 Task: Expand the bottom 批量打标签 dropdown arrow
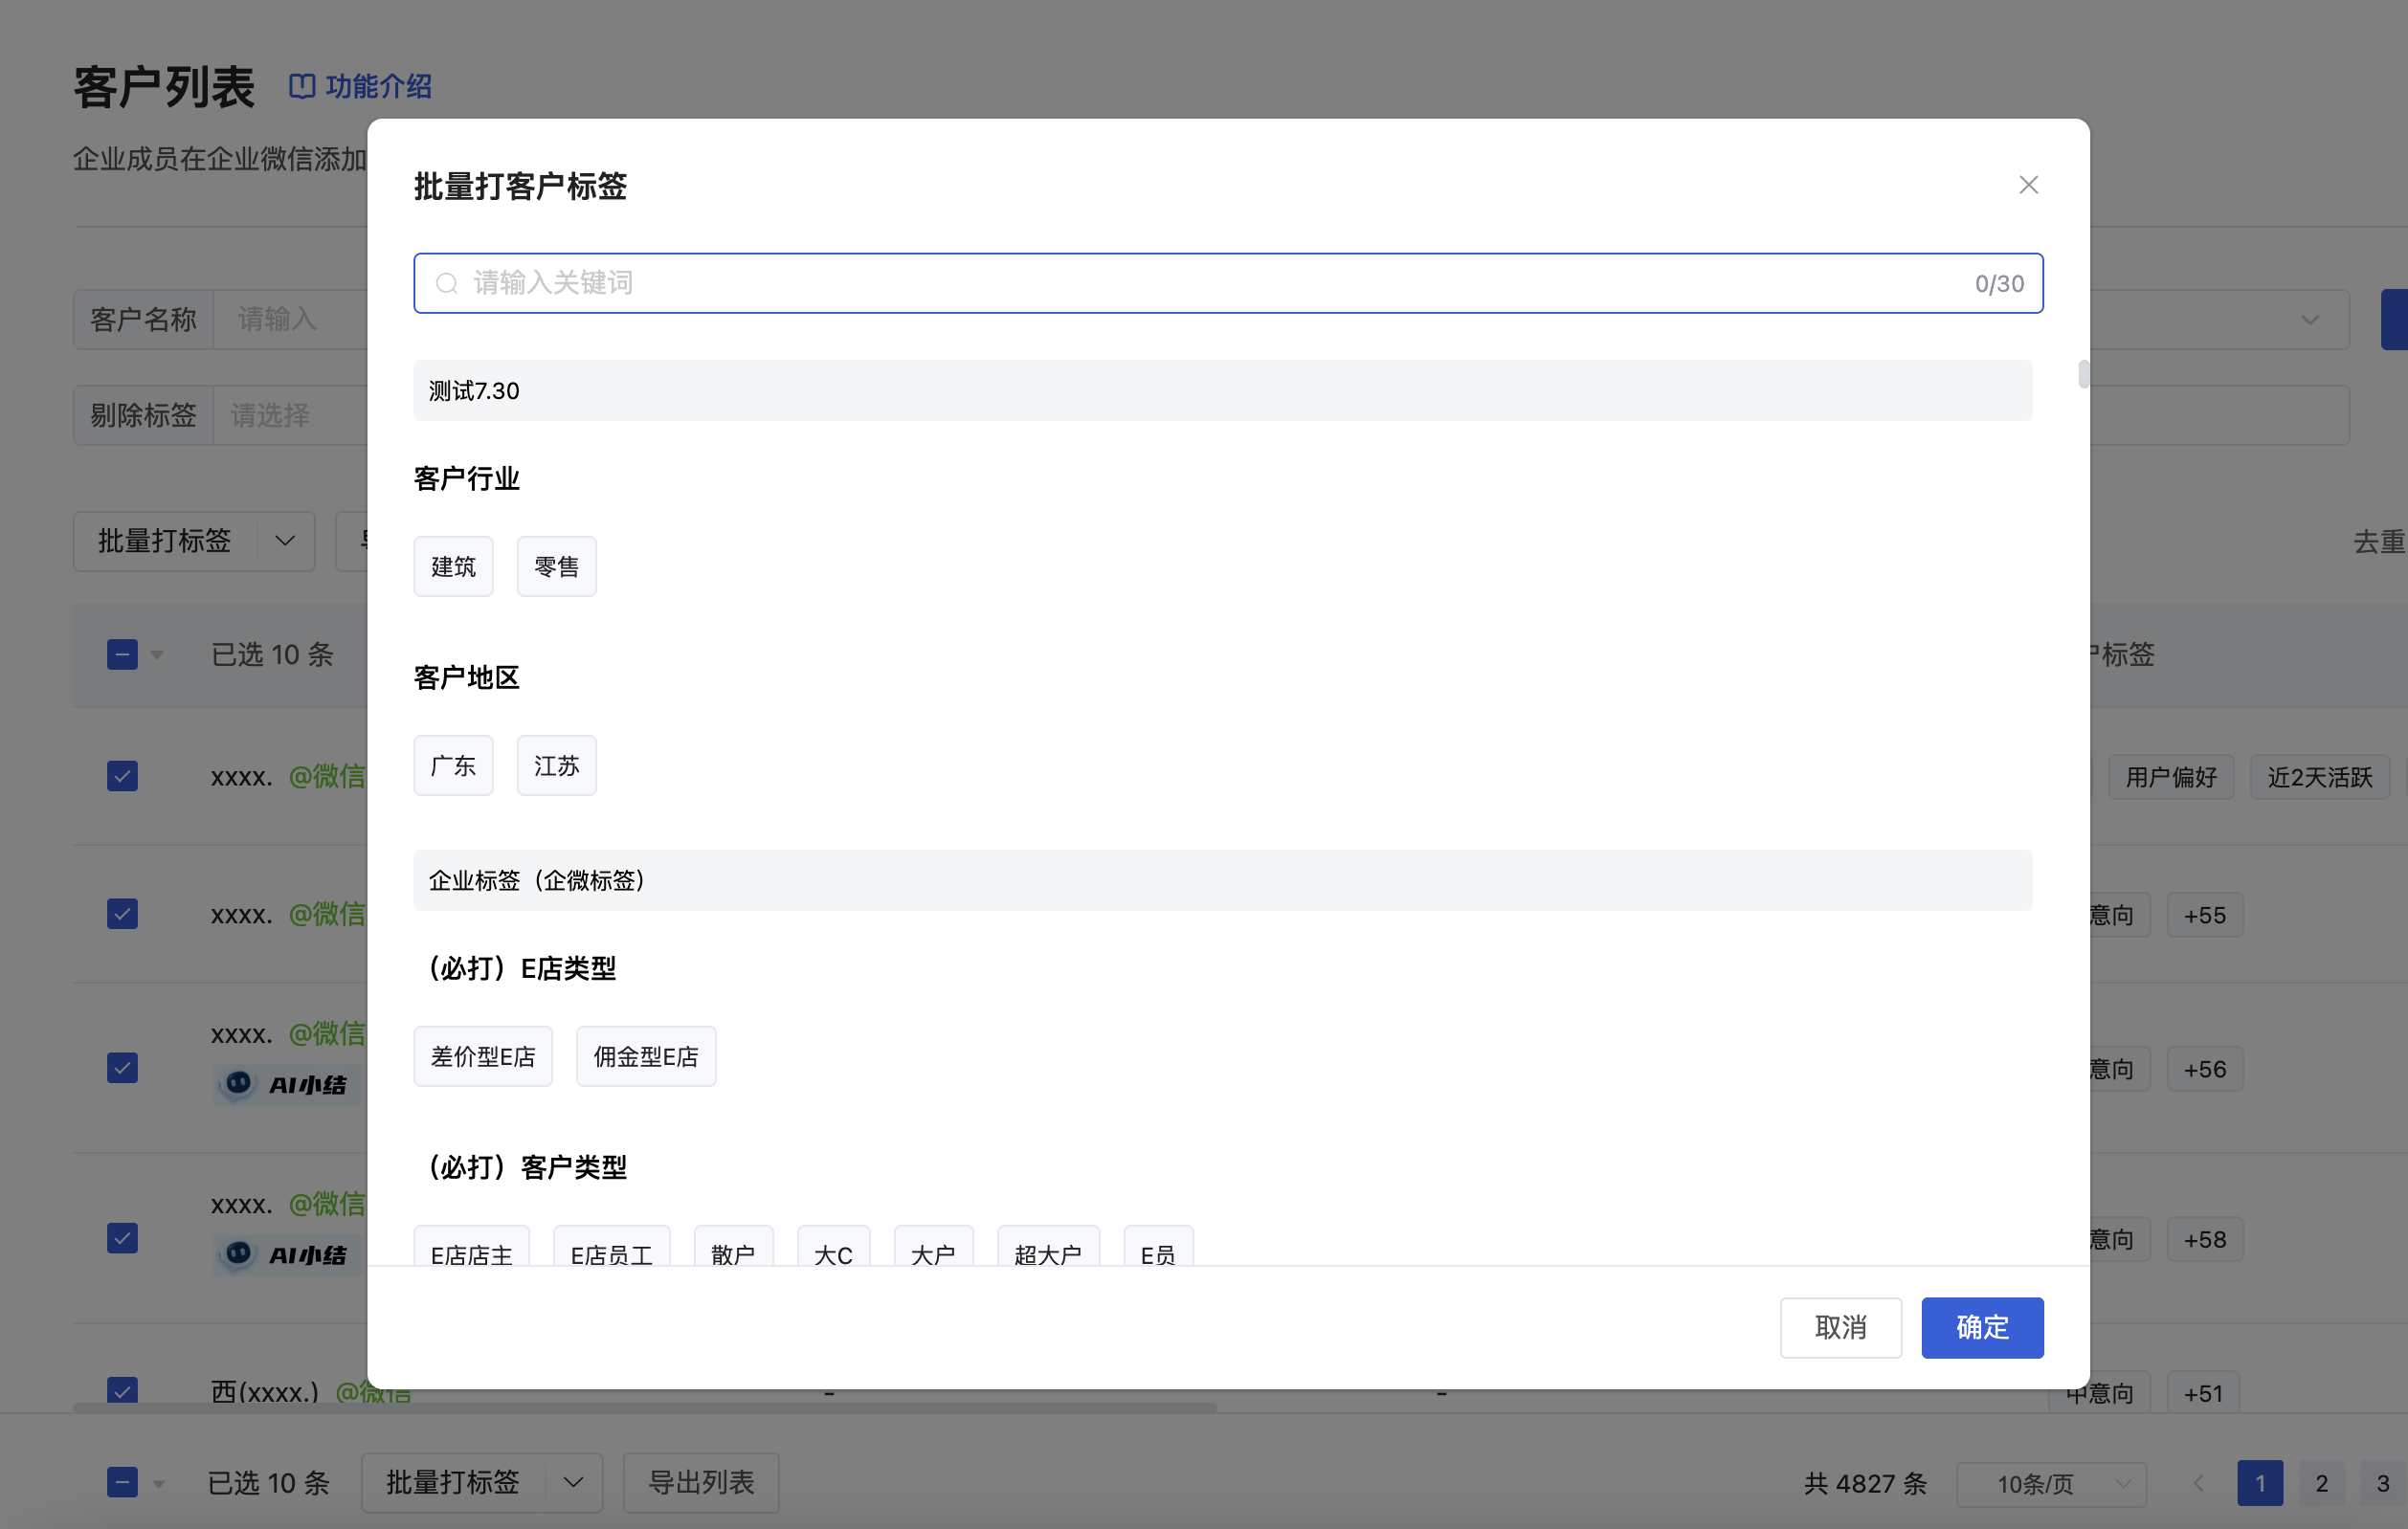pyautogui.click(x=573, y=1482)
